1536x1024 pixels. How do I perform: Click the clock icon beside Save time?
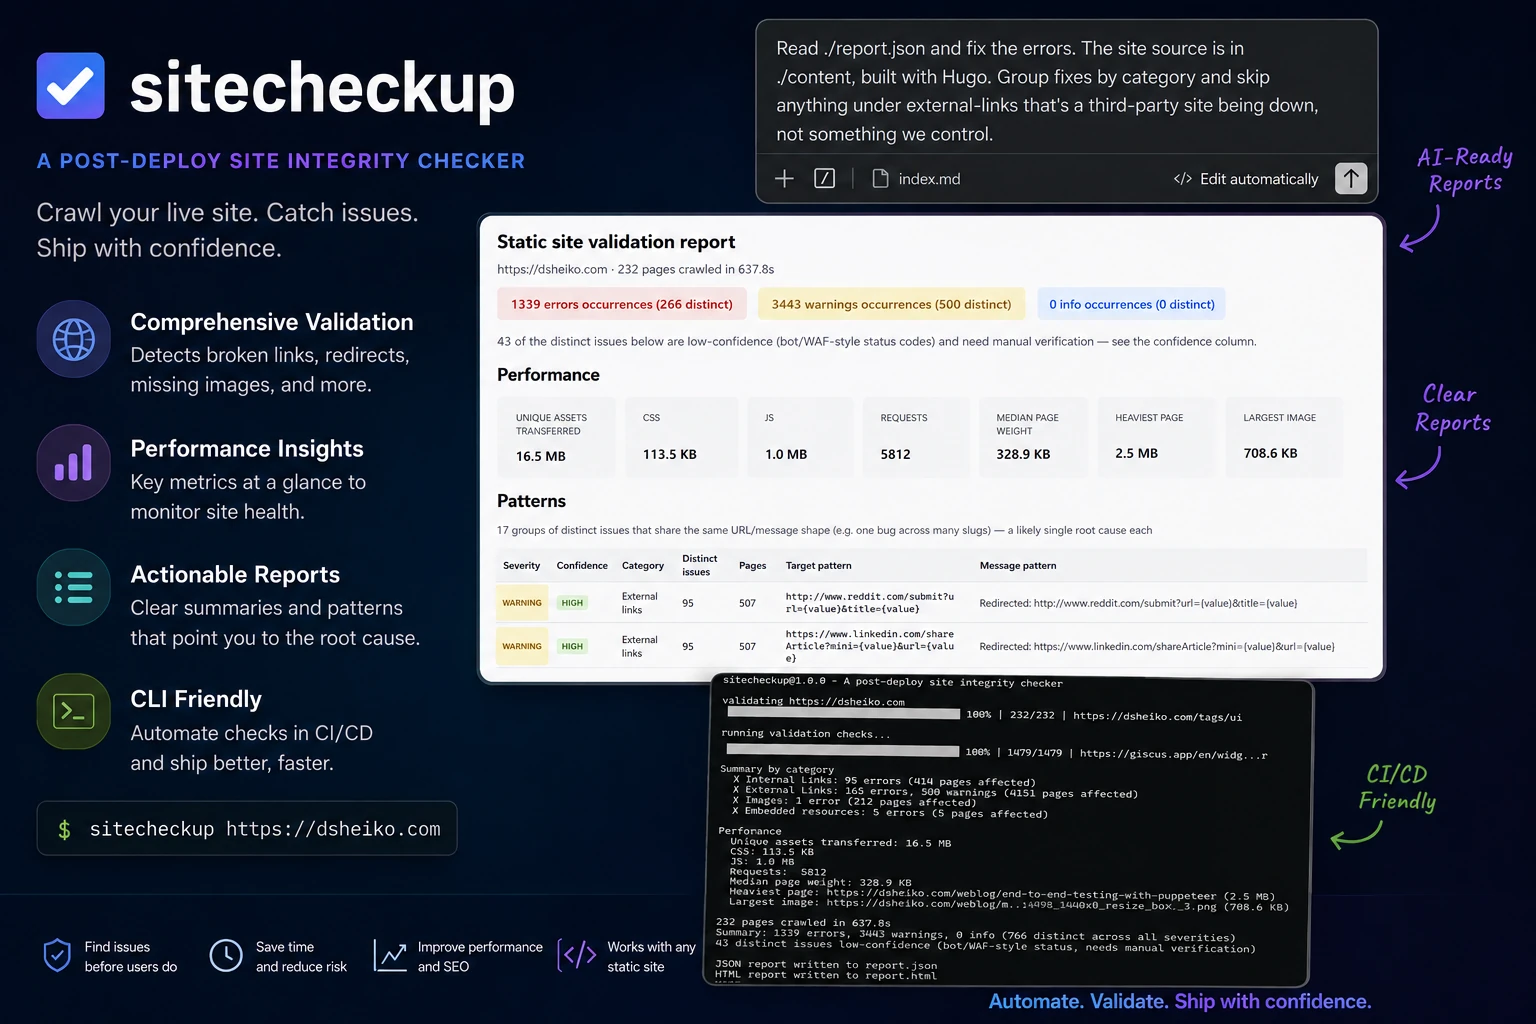click(x=226, y=955)
